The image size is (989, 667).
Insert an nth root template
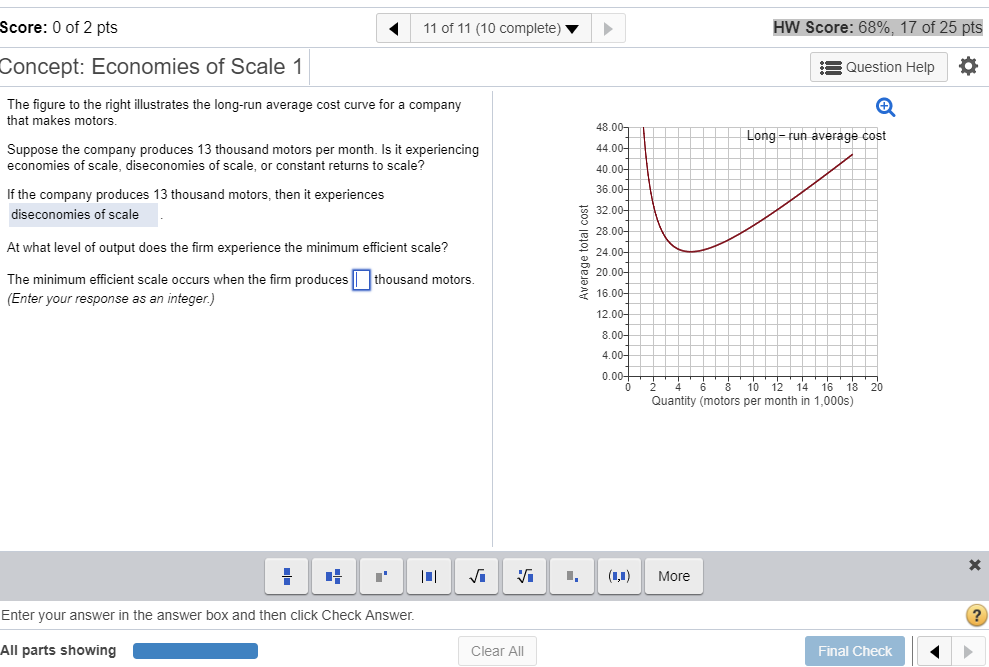tap(524, 576)
